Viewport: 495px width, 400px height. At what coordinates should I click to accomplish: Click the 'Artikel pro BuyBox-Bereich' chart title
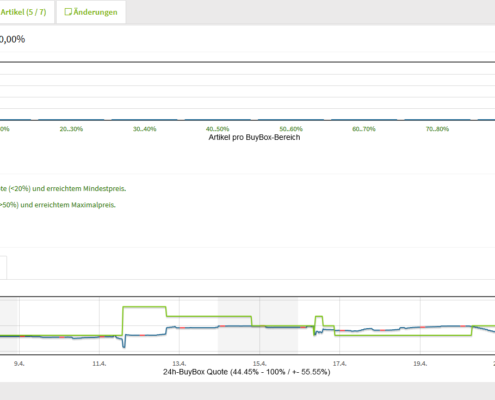pos(254,137)
